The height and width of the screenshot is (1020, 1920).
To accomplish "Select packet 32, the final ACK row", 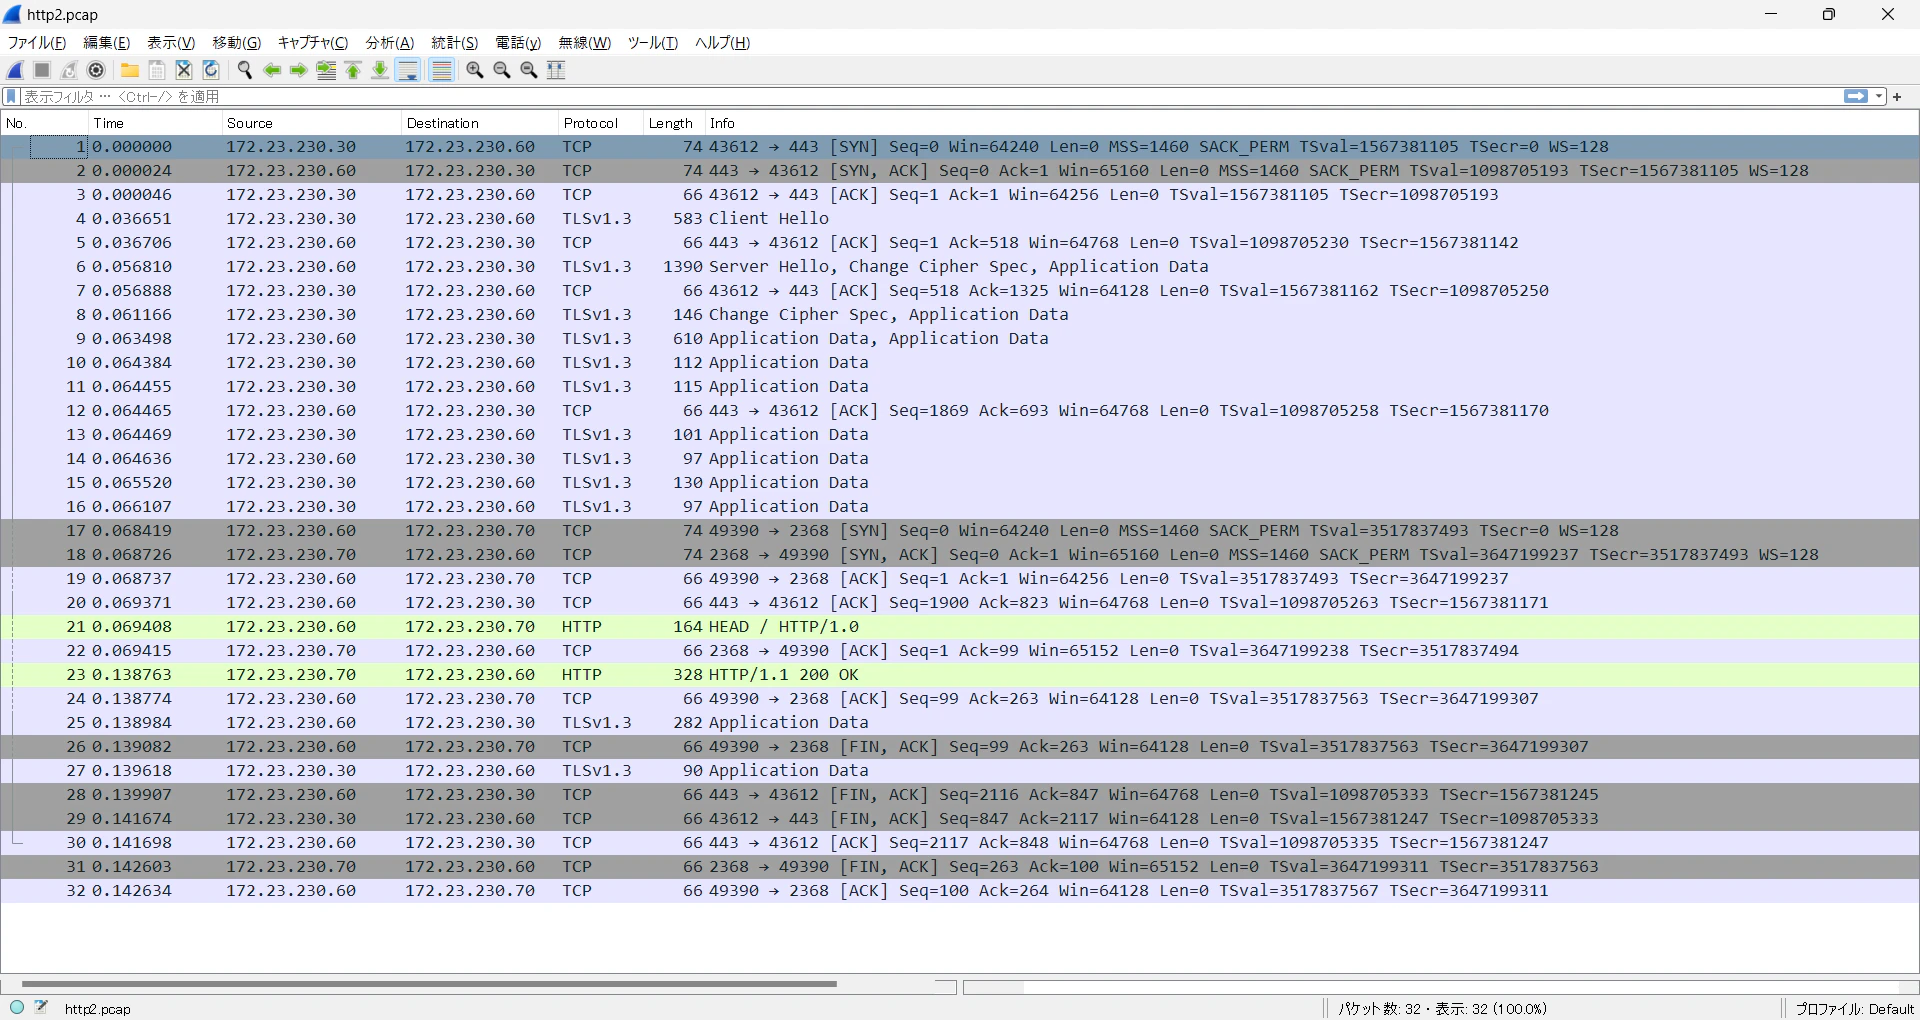I will point(960,891).
